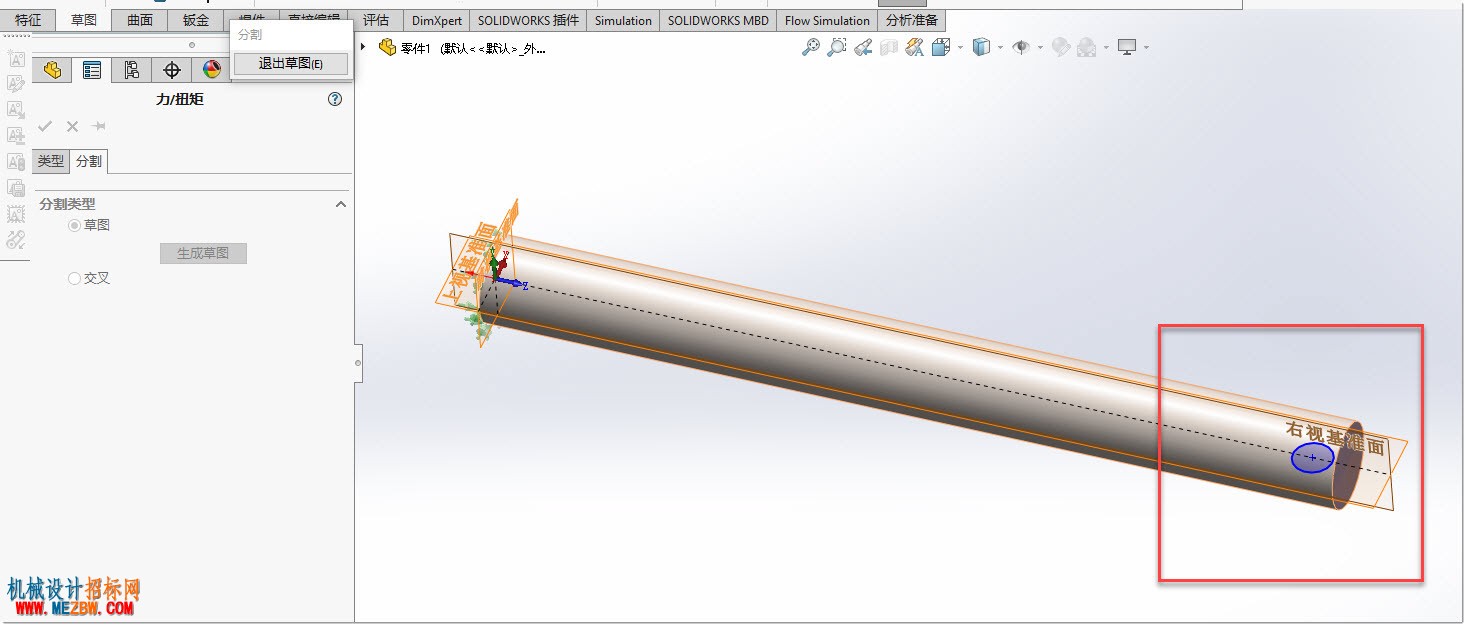The width and height of the screenshot is (1467, 627).
Task: Confirm with the green checkmark OK icon
Action: pos(45,126)
